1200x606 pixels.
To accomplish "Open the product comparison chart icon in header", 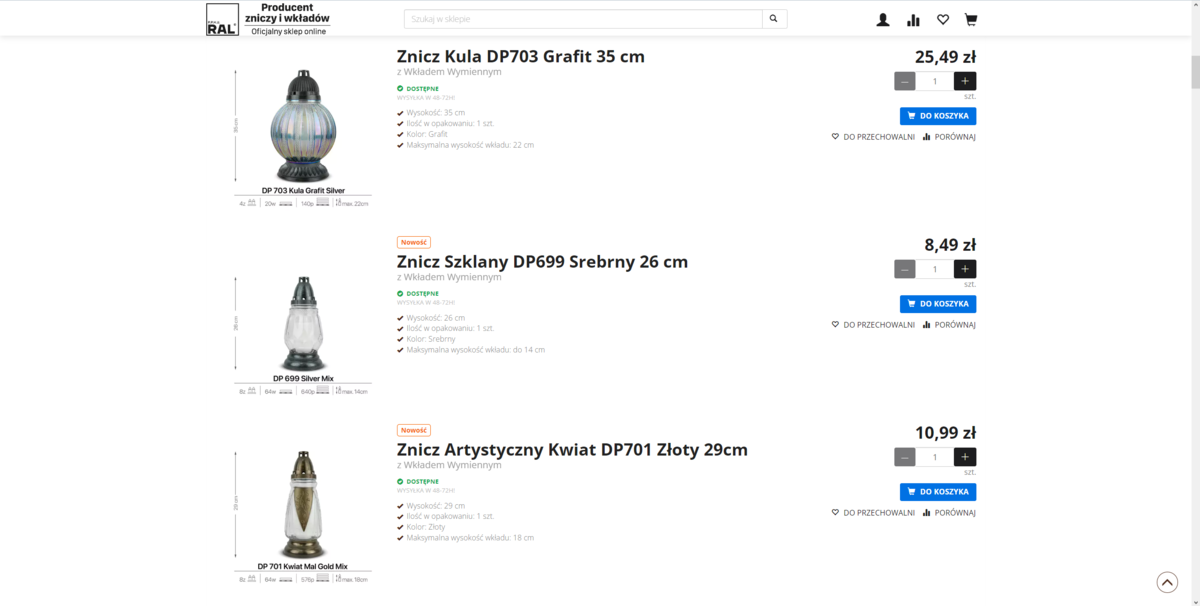I will (x=913, y=19).
